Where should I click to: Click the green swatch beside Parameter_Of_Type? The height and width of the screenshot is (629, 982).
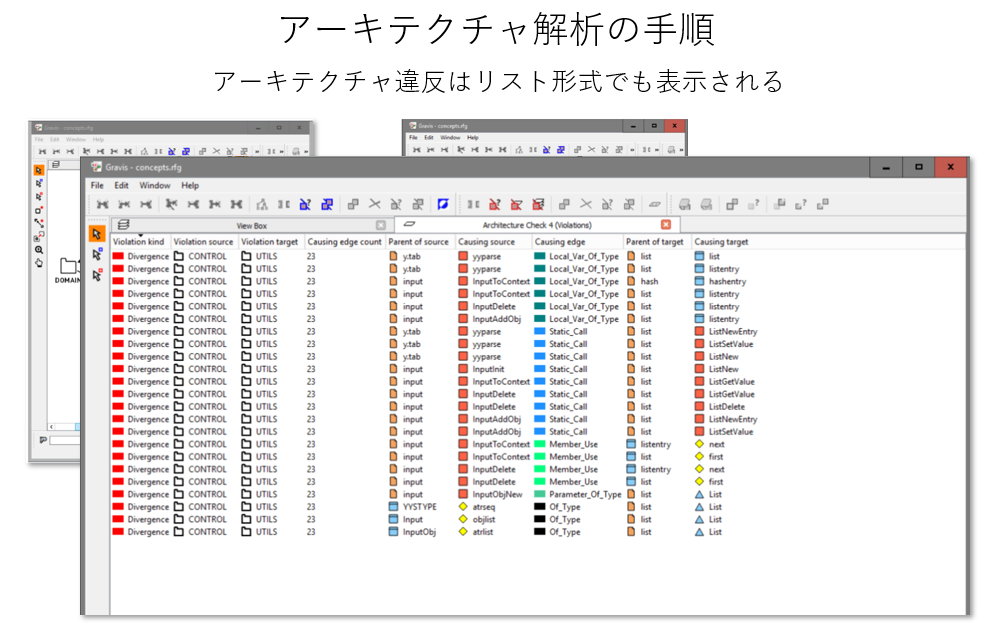click(540, 494)
